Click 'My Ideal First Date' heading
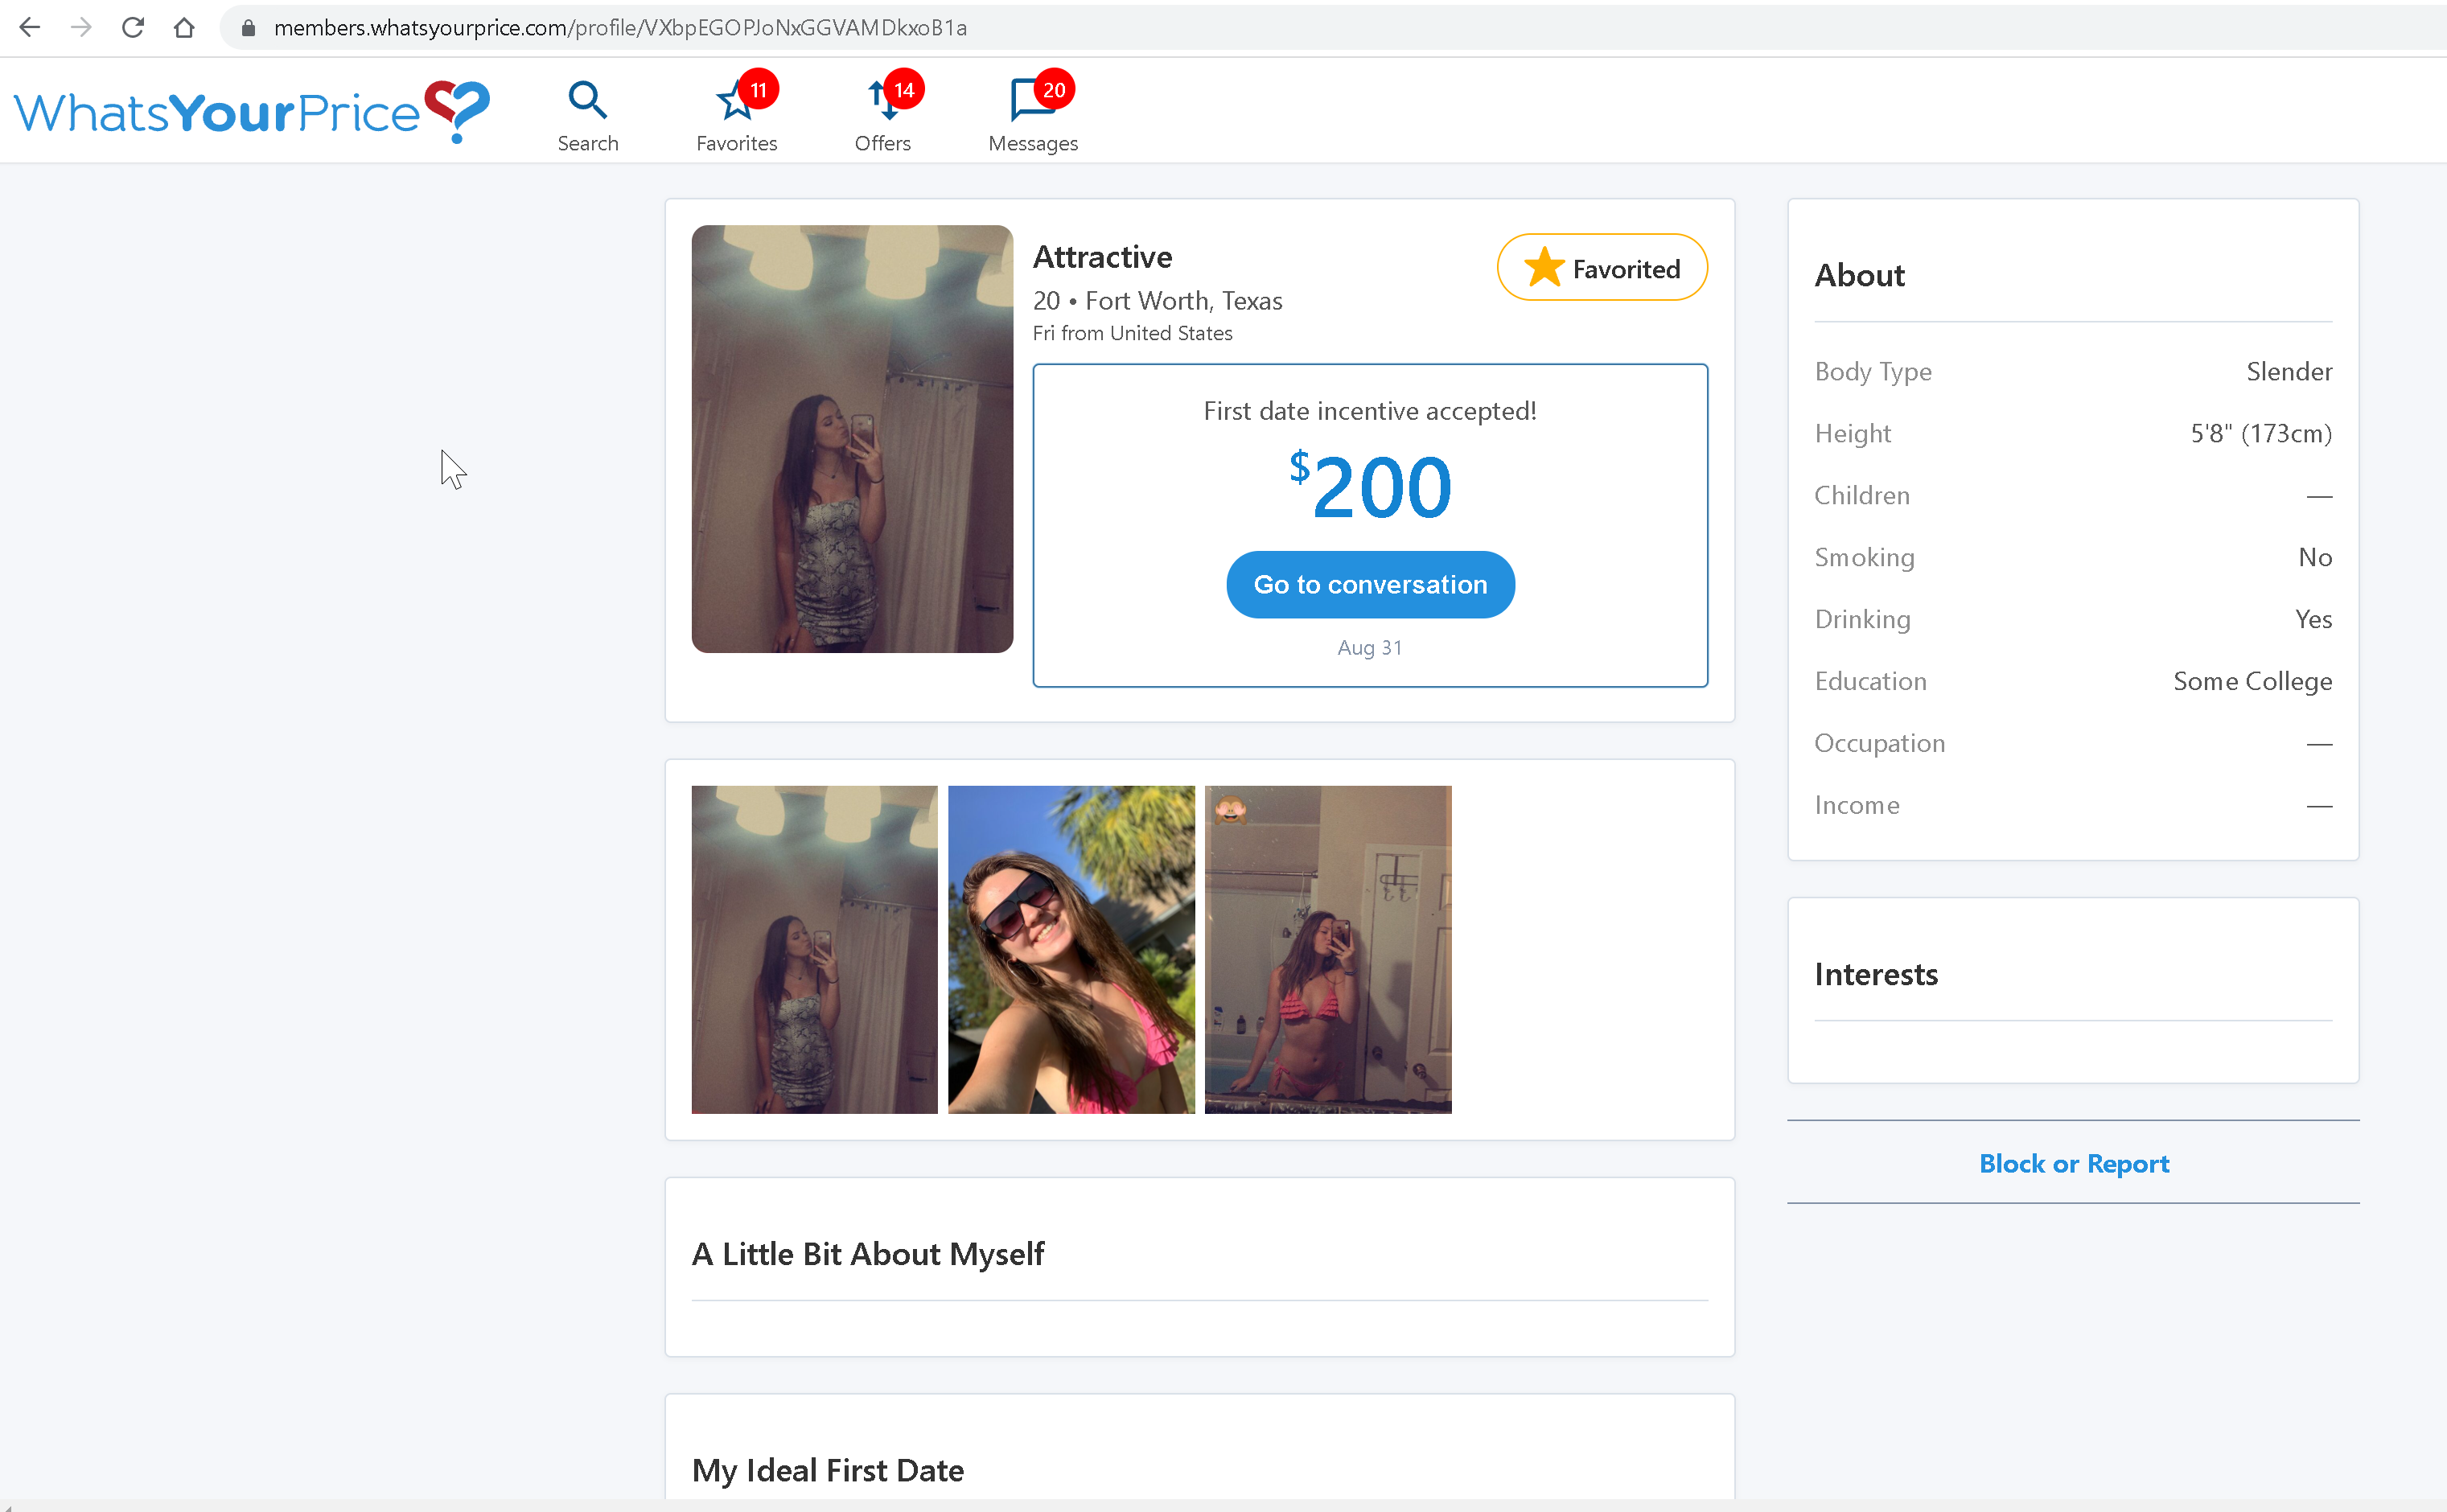The height and width of the screenshot is (1512, 2447). click(828, 1470)
